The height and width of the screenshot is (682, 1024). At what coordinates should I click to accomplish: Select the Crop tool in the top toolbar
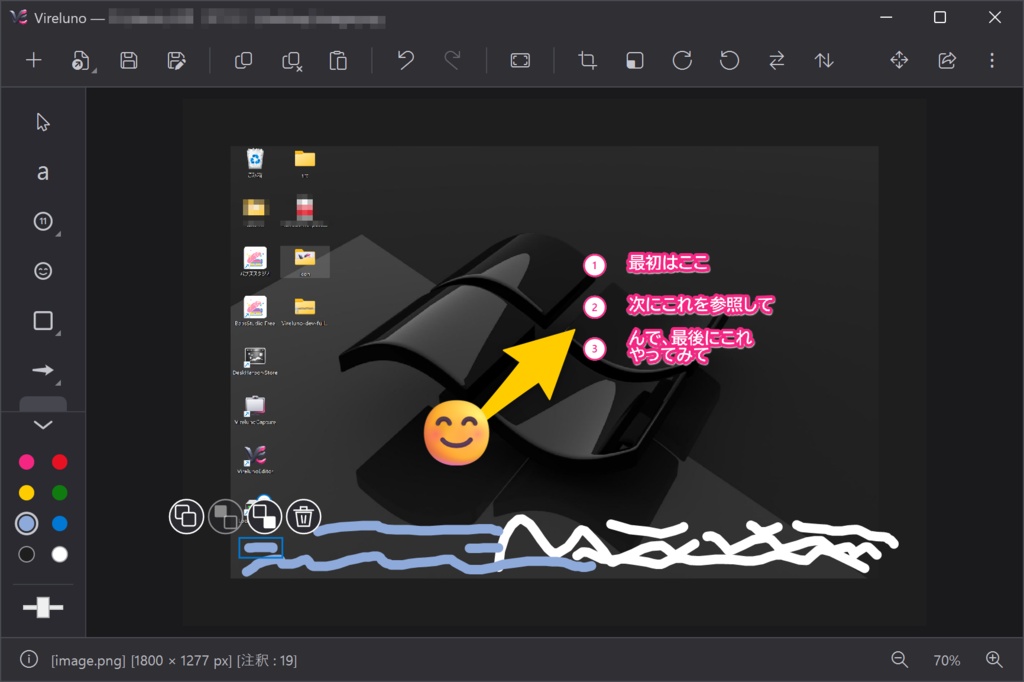(x=587, y=61)
